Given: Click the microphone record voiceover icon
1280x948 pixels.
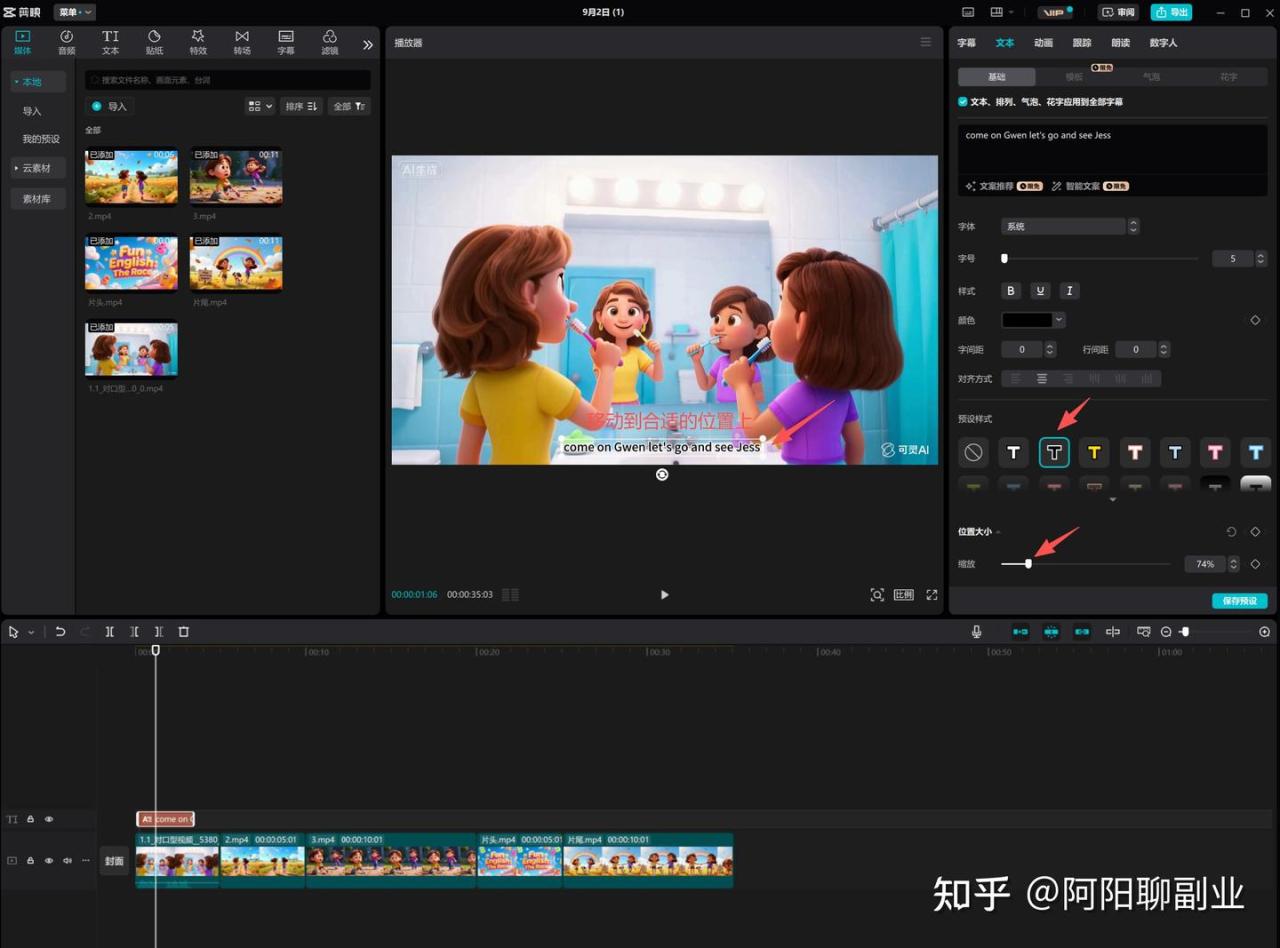Looking at the screenshot, I should [976, 632].
